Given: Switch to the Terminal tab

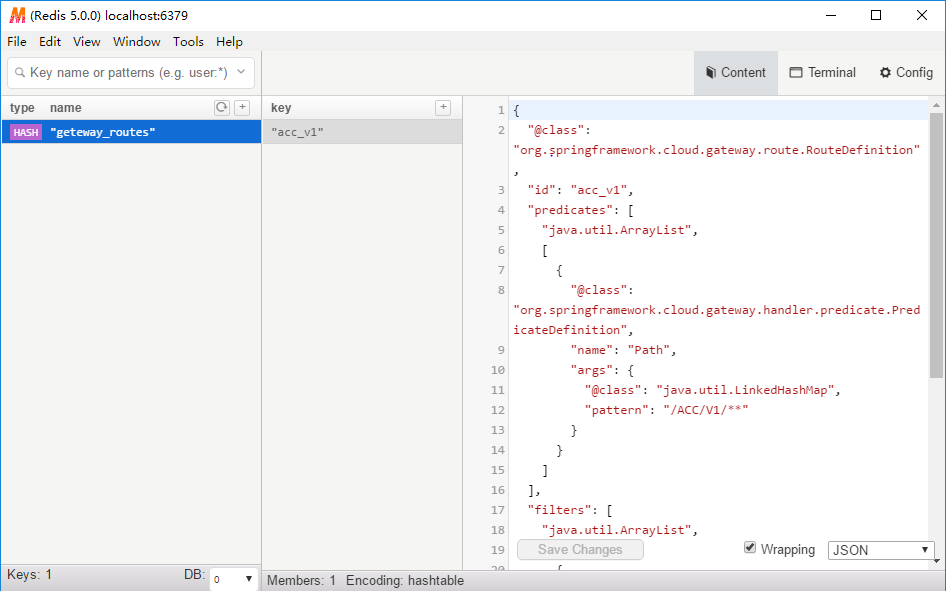Looking at the screenshot, I should [822, 72].
